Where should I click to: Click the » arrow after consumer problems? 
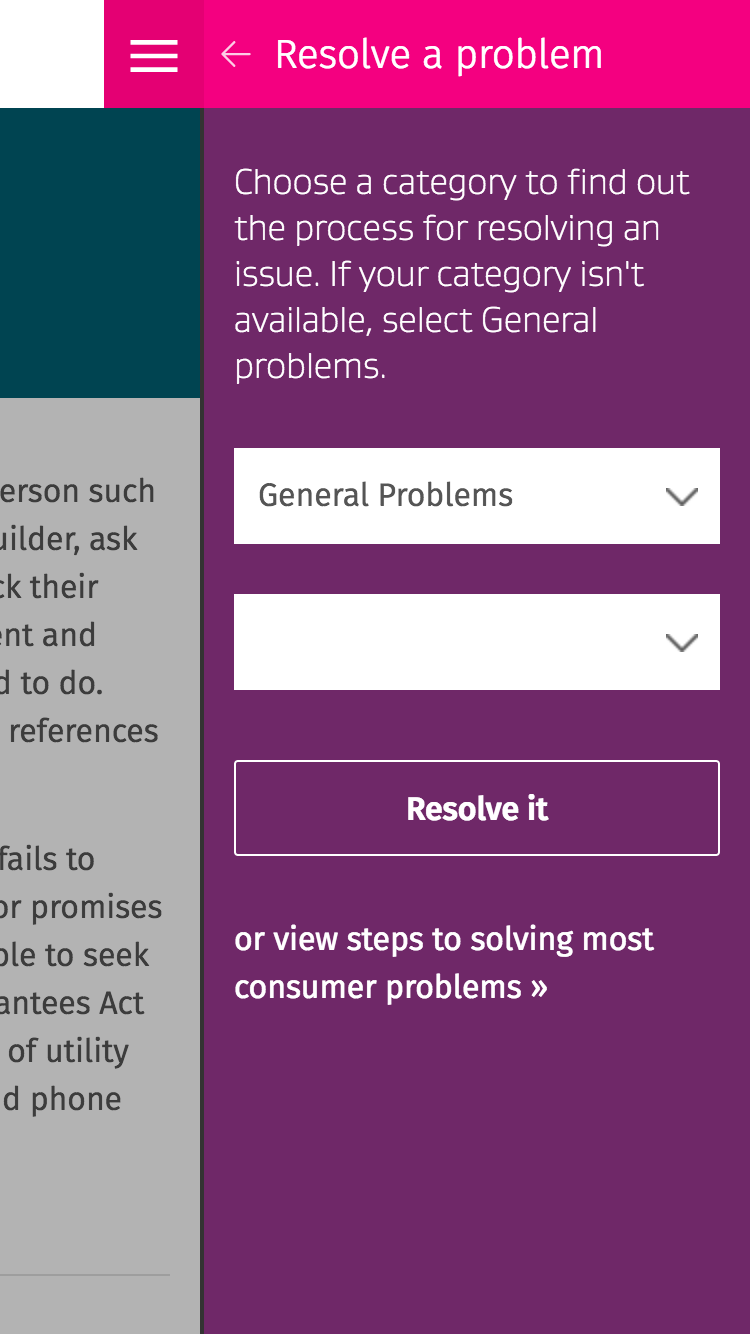coord(539,988)
